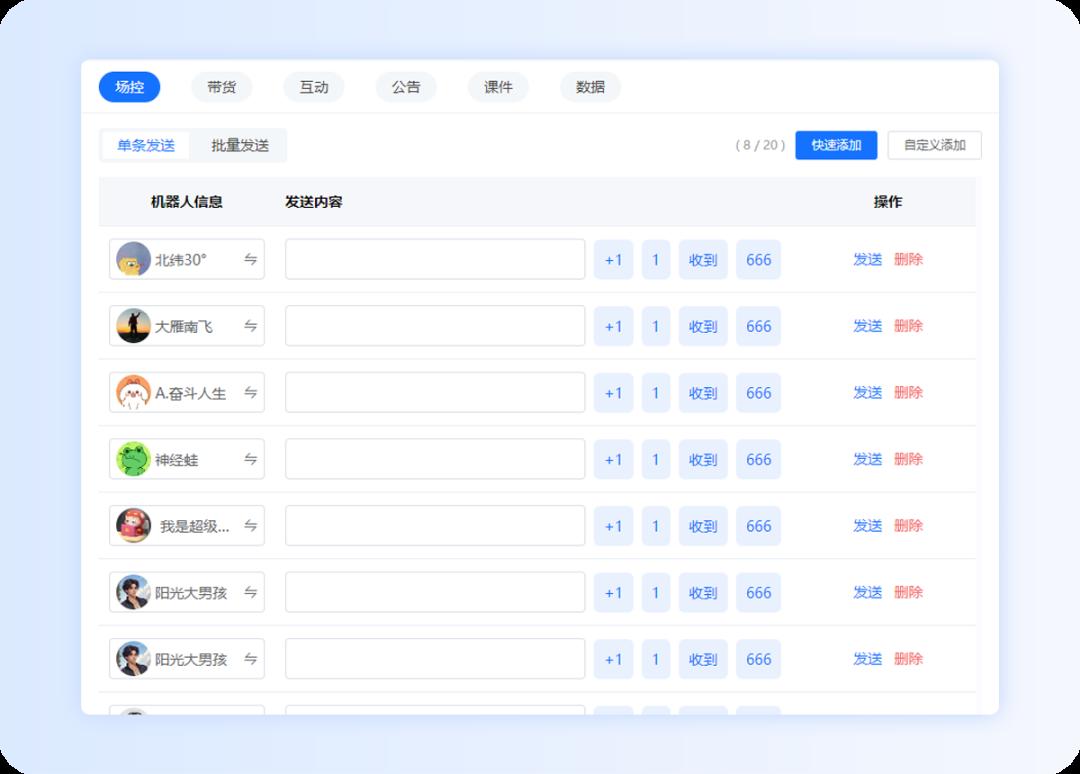Click the 快速添加 button
Image resolution: width=1080 pixels, height=774 pixels.
pyautogui.click(x=836, y=145)
